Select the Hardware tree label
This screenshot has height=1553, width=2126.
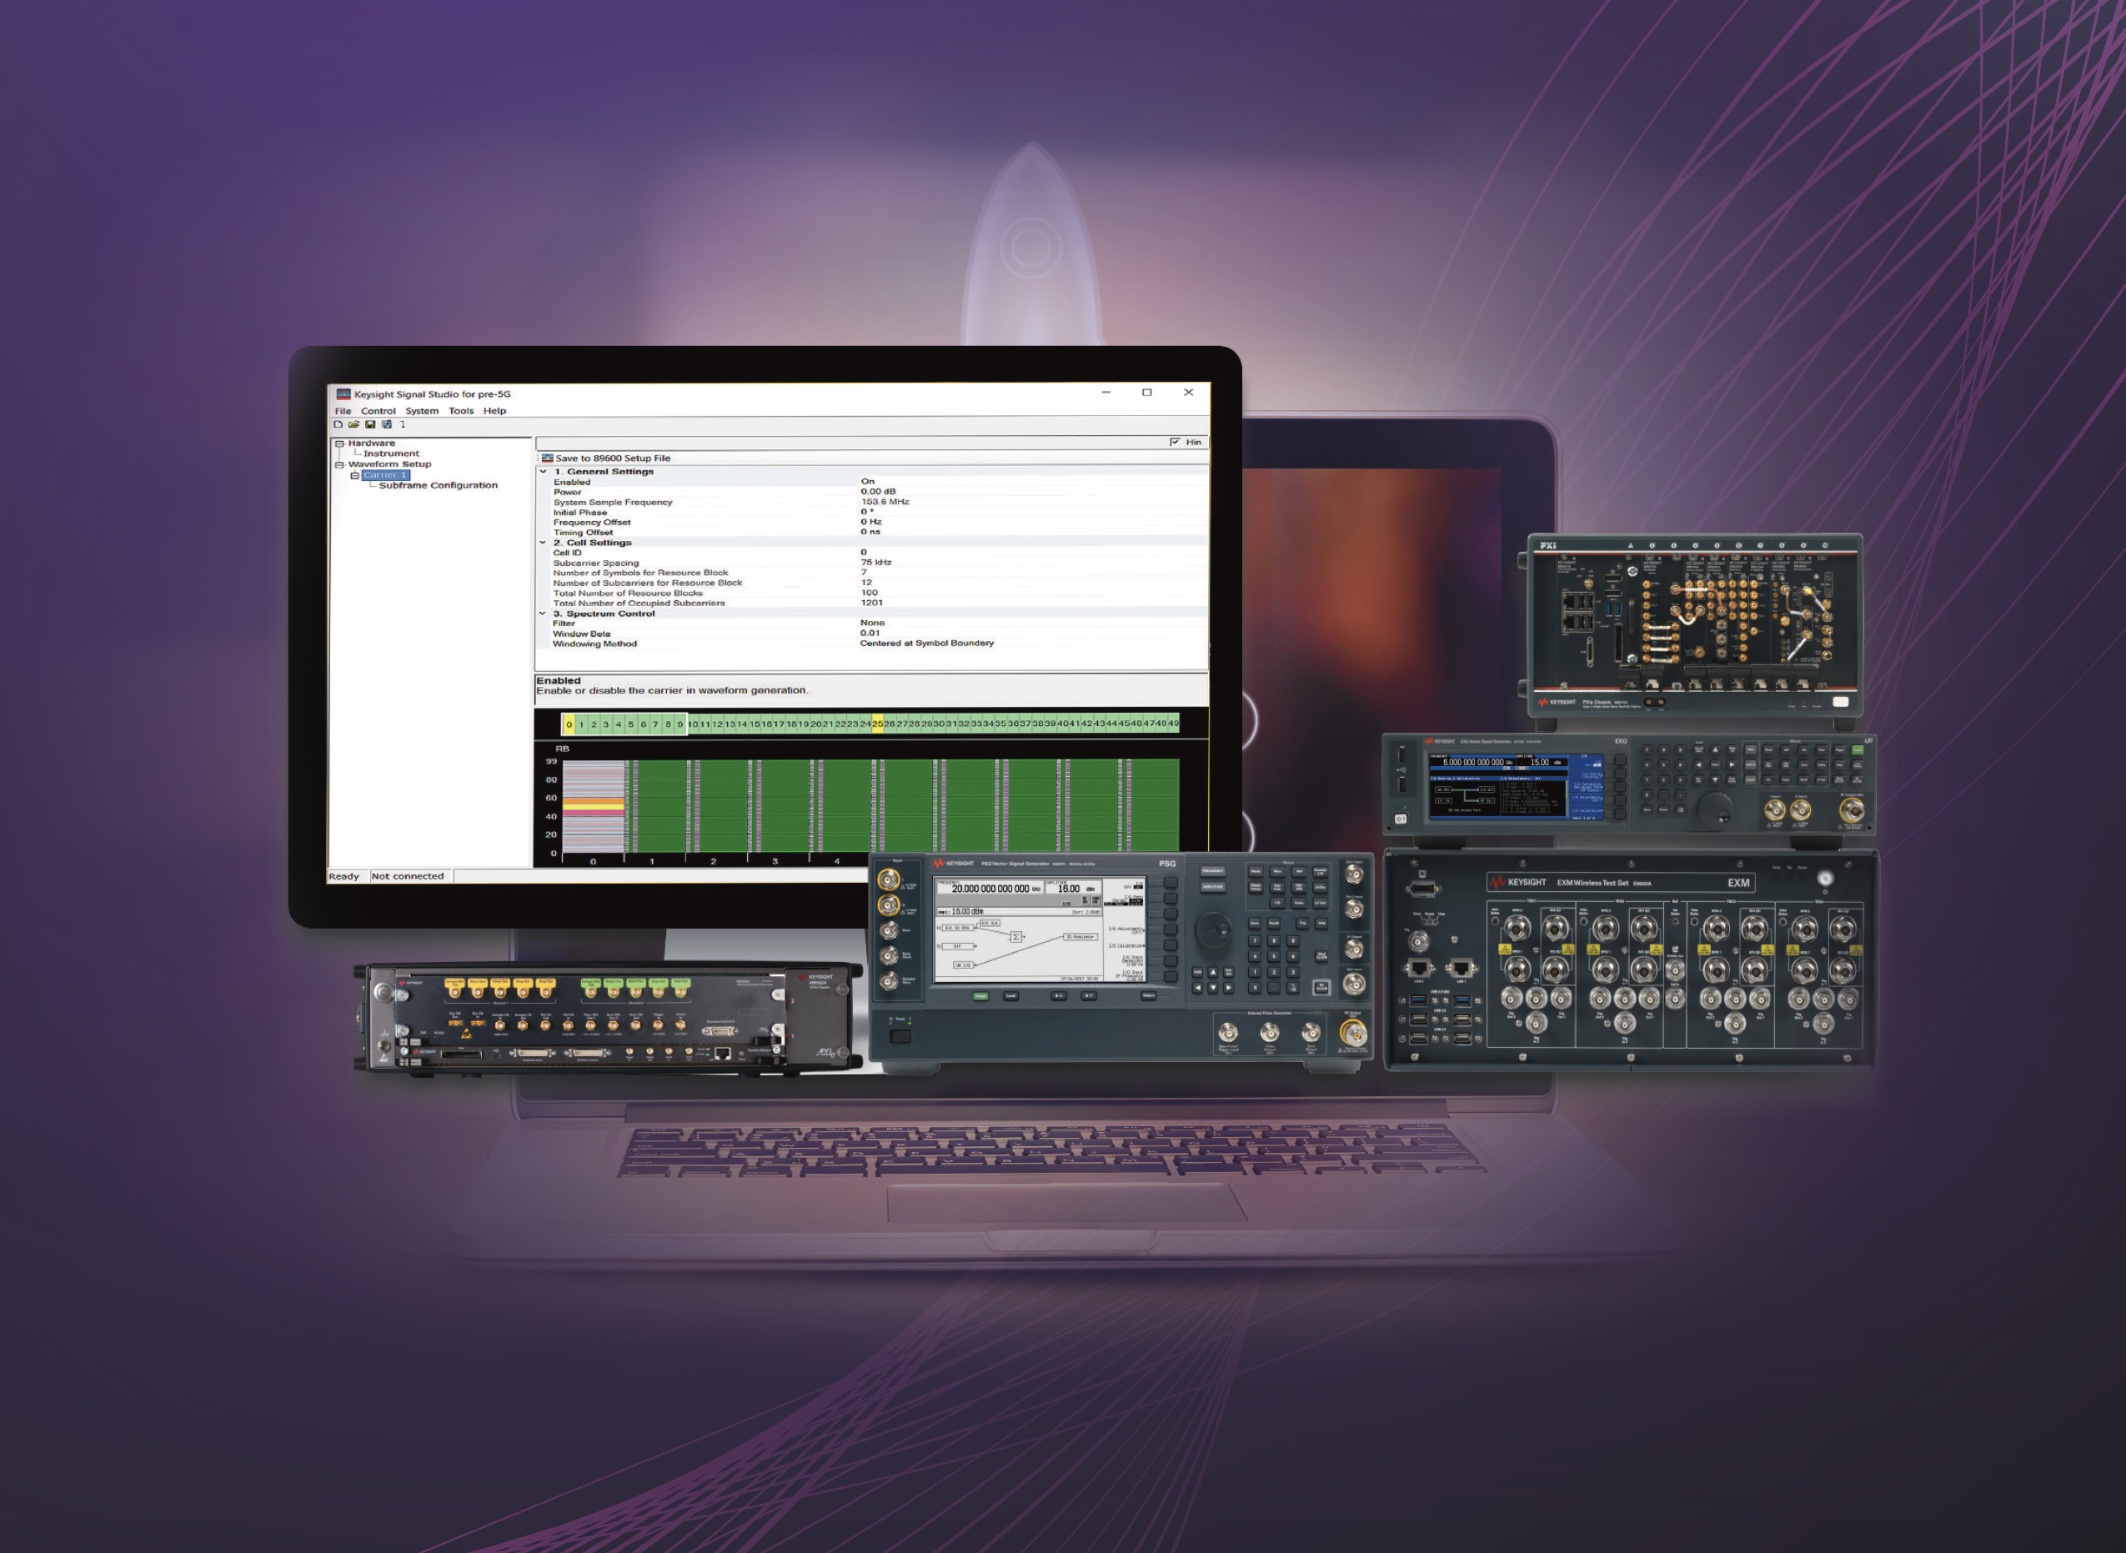[x=371, y=443]
